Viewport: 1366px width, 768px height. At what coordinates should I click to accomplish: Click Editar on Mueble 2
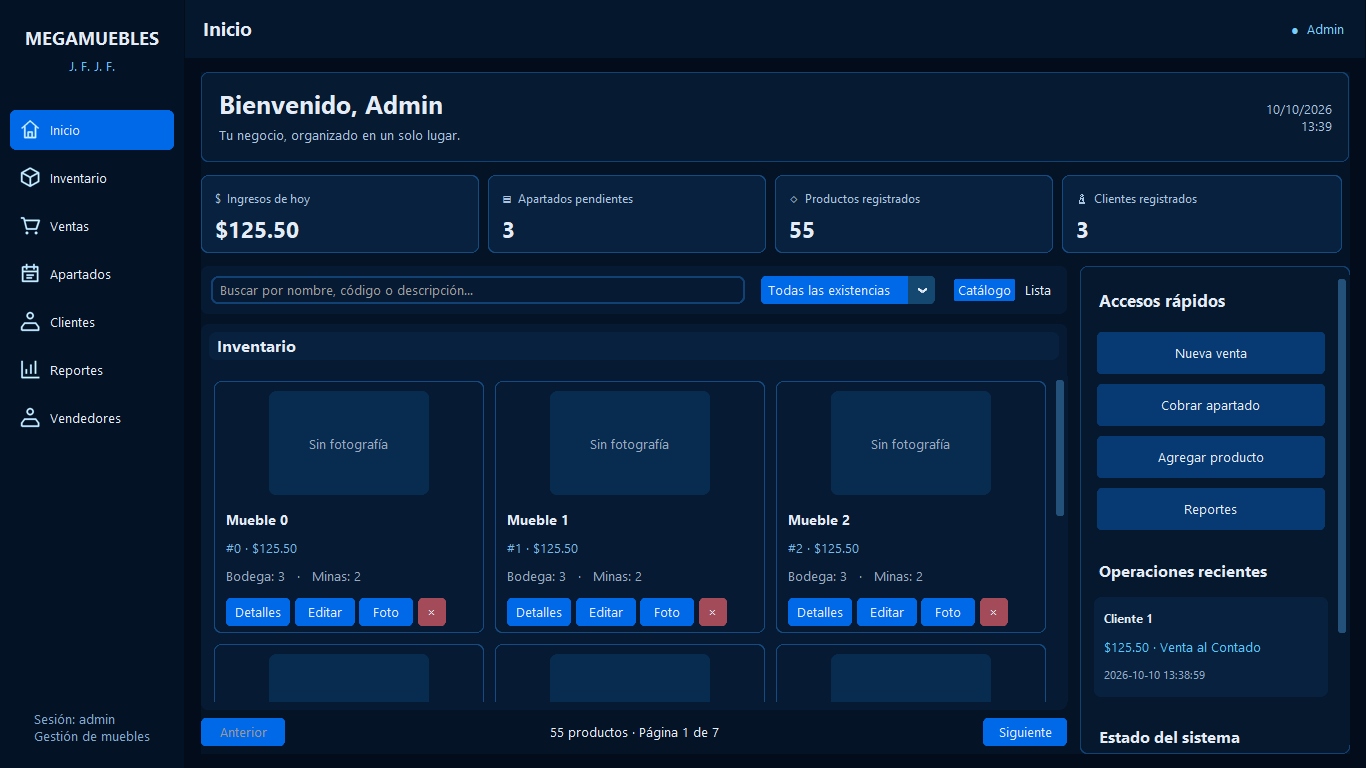tap(887, 612)
